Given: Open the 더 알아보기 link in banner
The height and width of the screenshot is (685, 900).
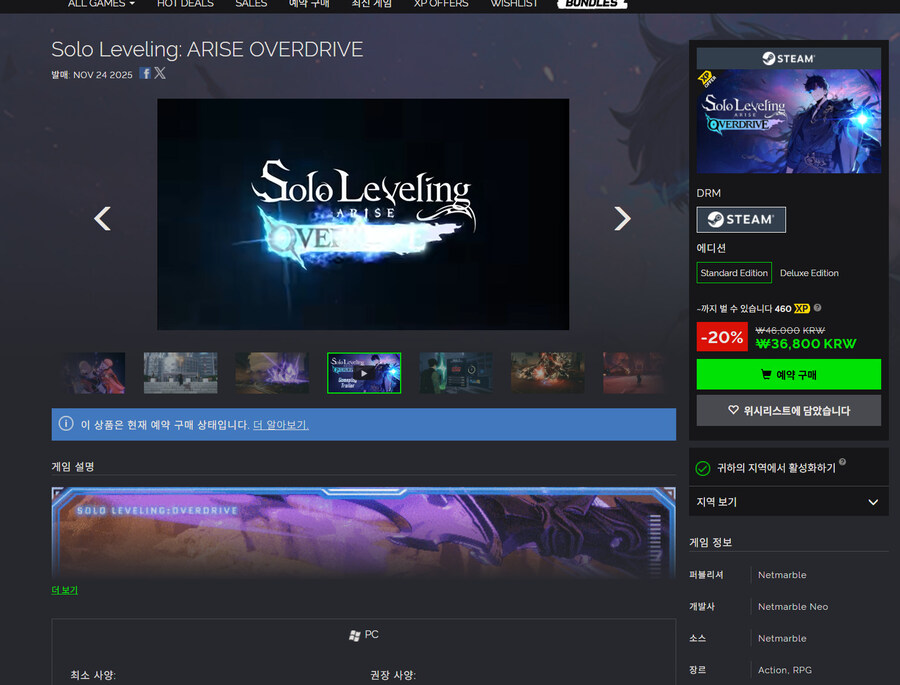Looking at the screenshot, I should pos(280,425).
